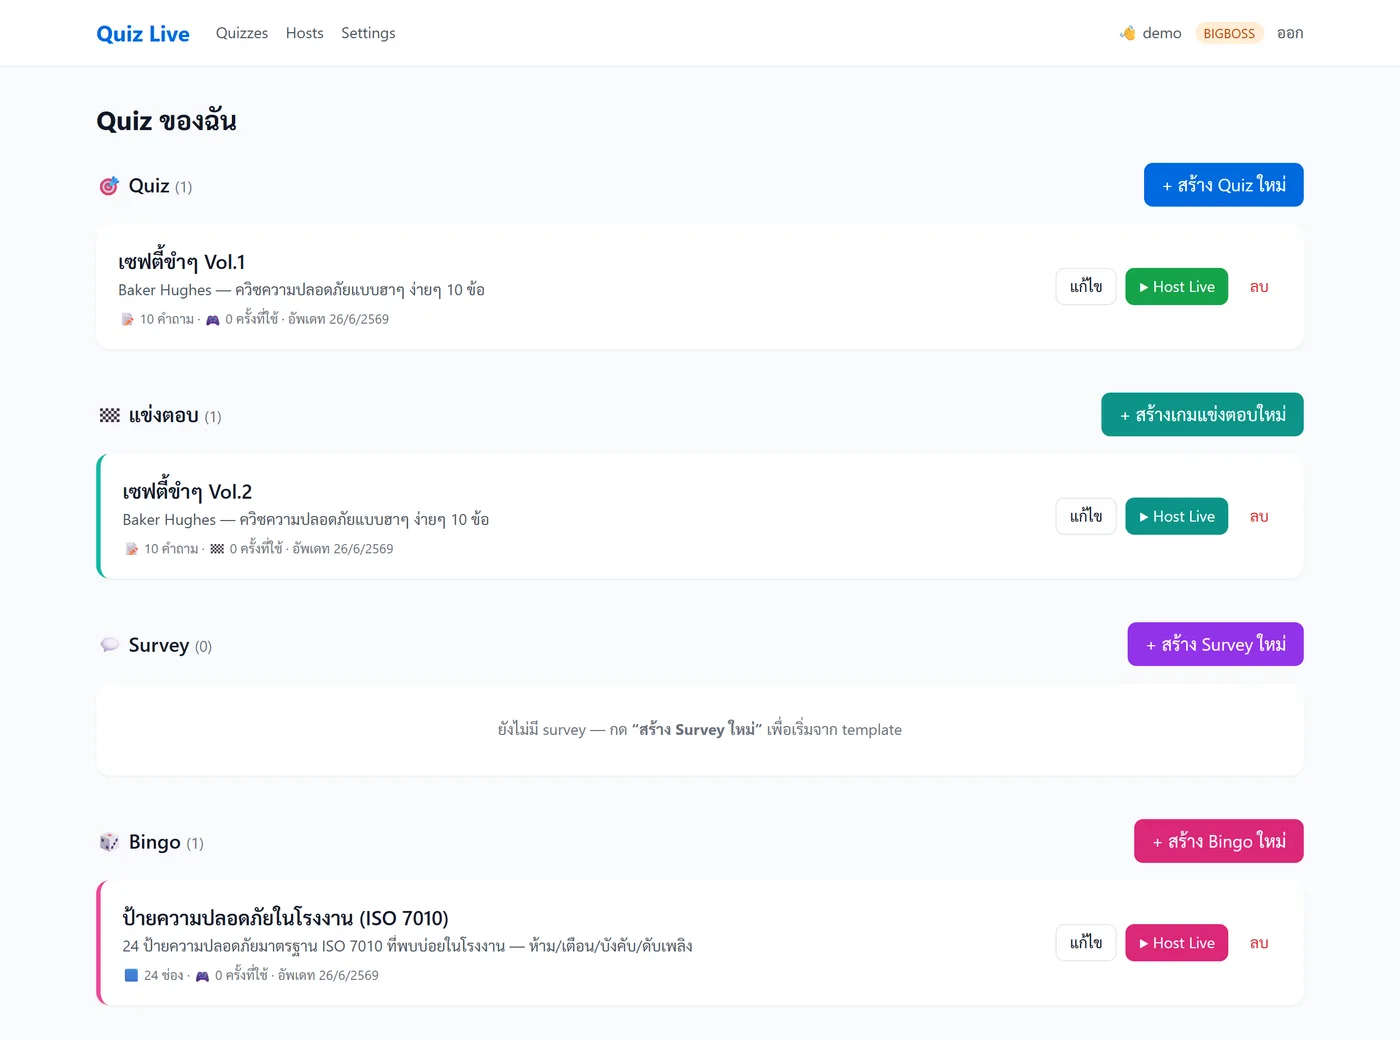Click the สร้าง Quiz ใหม่ button
The width and height of the screenshot is (1400, 1040).
point(1223,185)
